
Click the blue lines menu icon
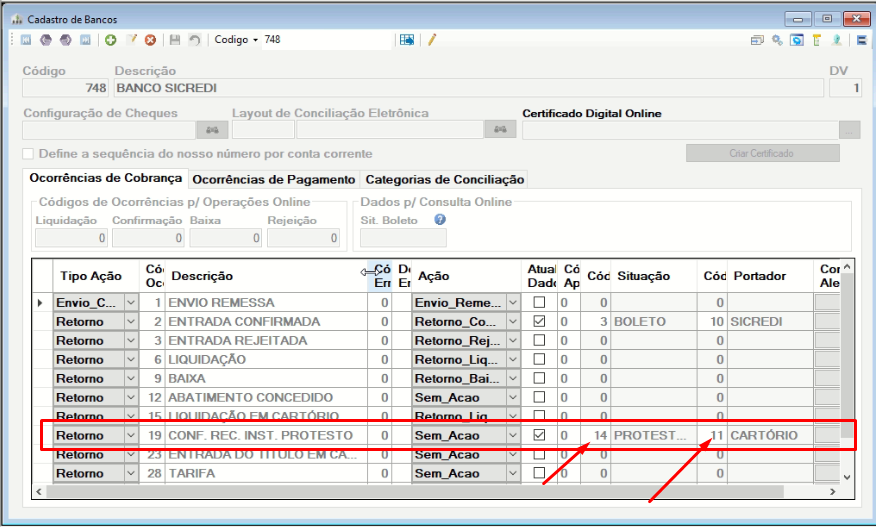pyautogui.click(x=861, y=40)
